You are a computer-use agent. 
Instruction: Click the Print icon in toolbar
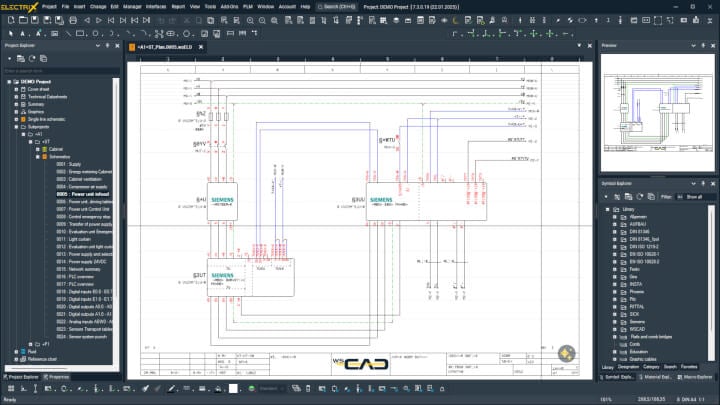pyautogui.click(x=71, y=20)
